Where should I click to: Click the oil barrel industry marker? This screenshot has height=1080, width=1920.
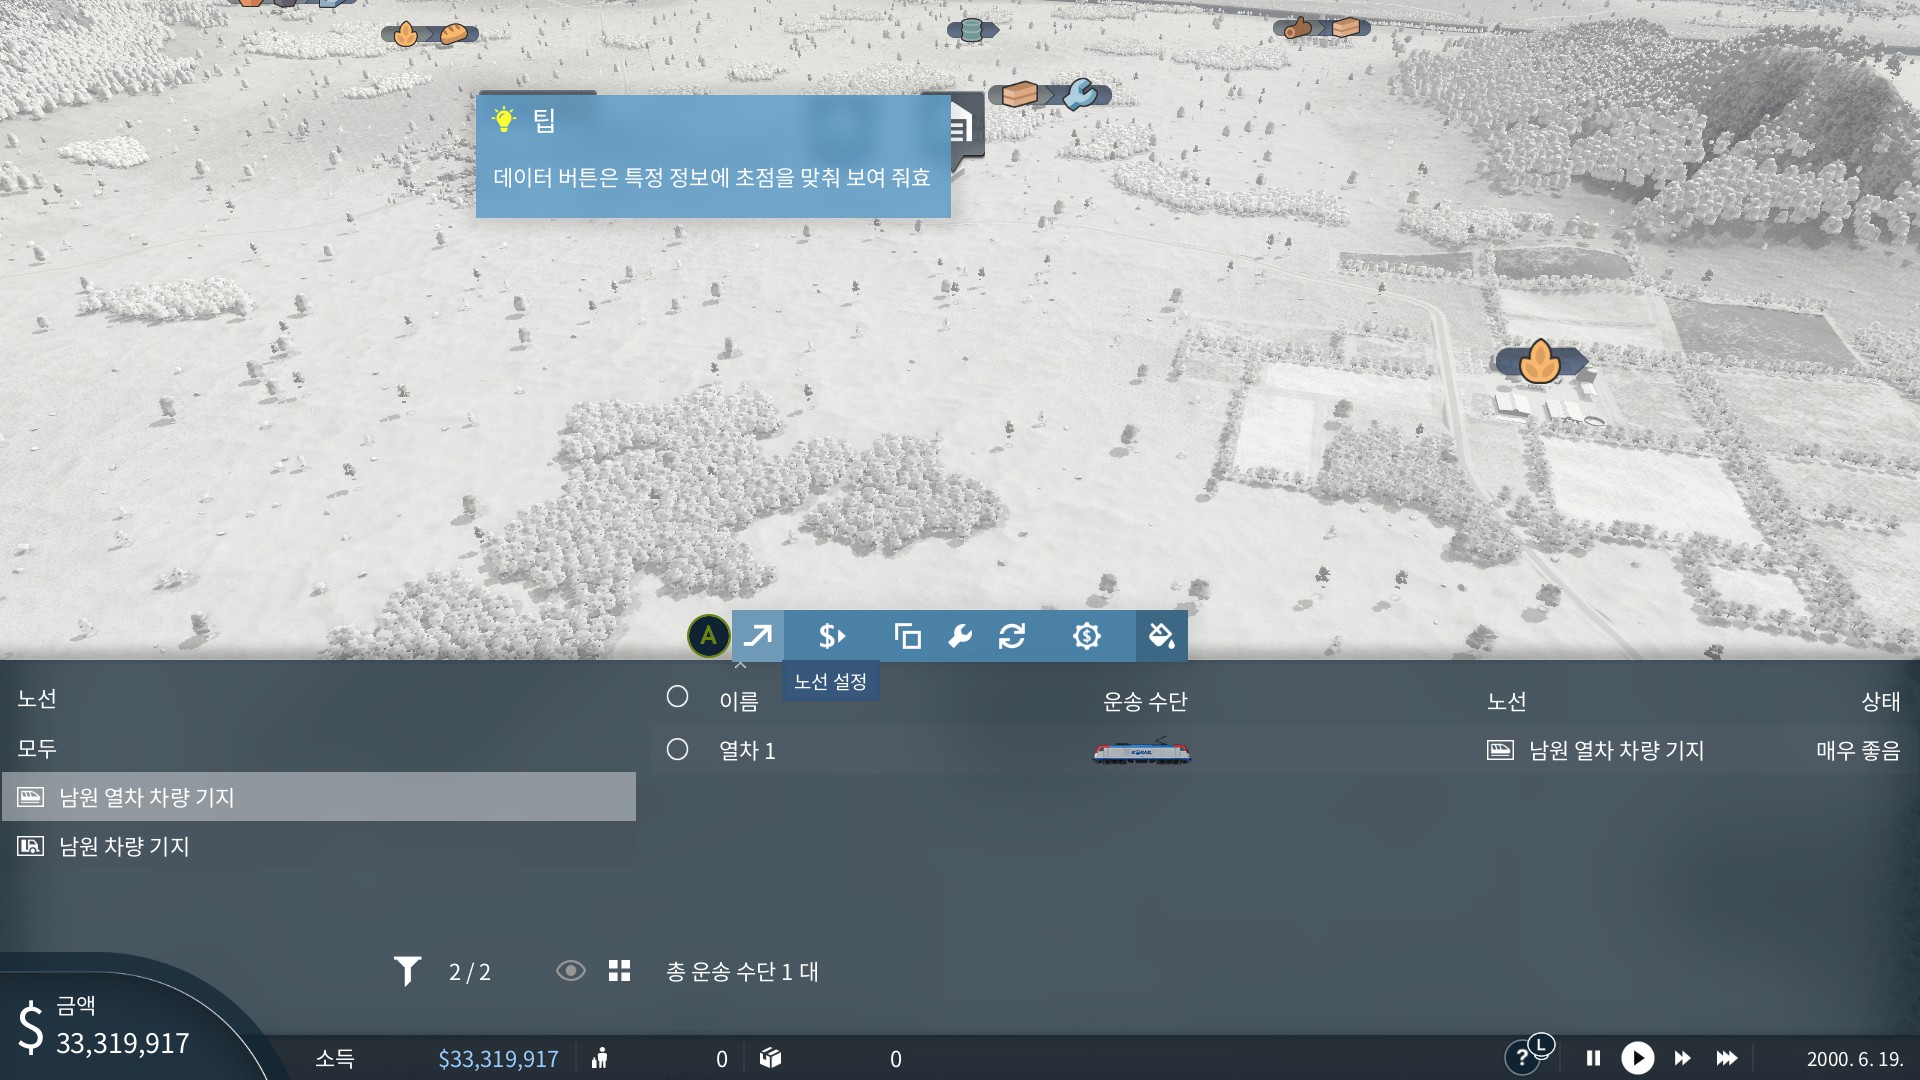(971, 30)
